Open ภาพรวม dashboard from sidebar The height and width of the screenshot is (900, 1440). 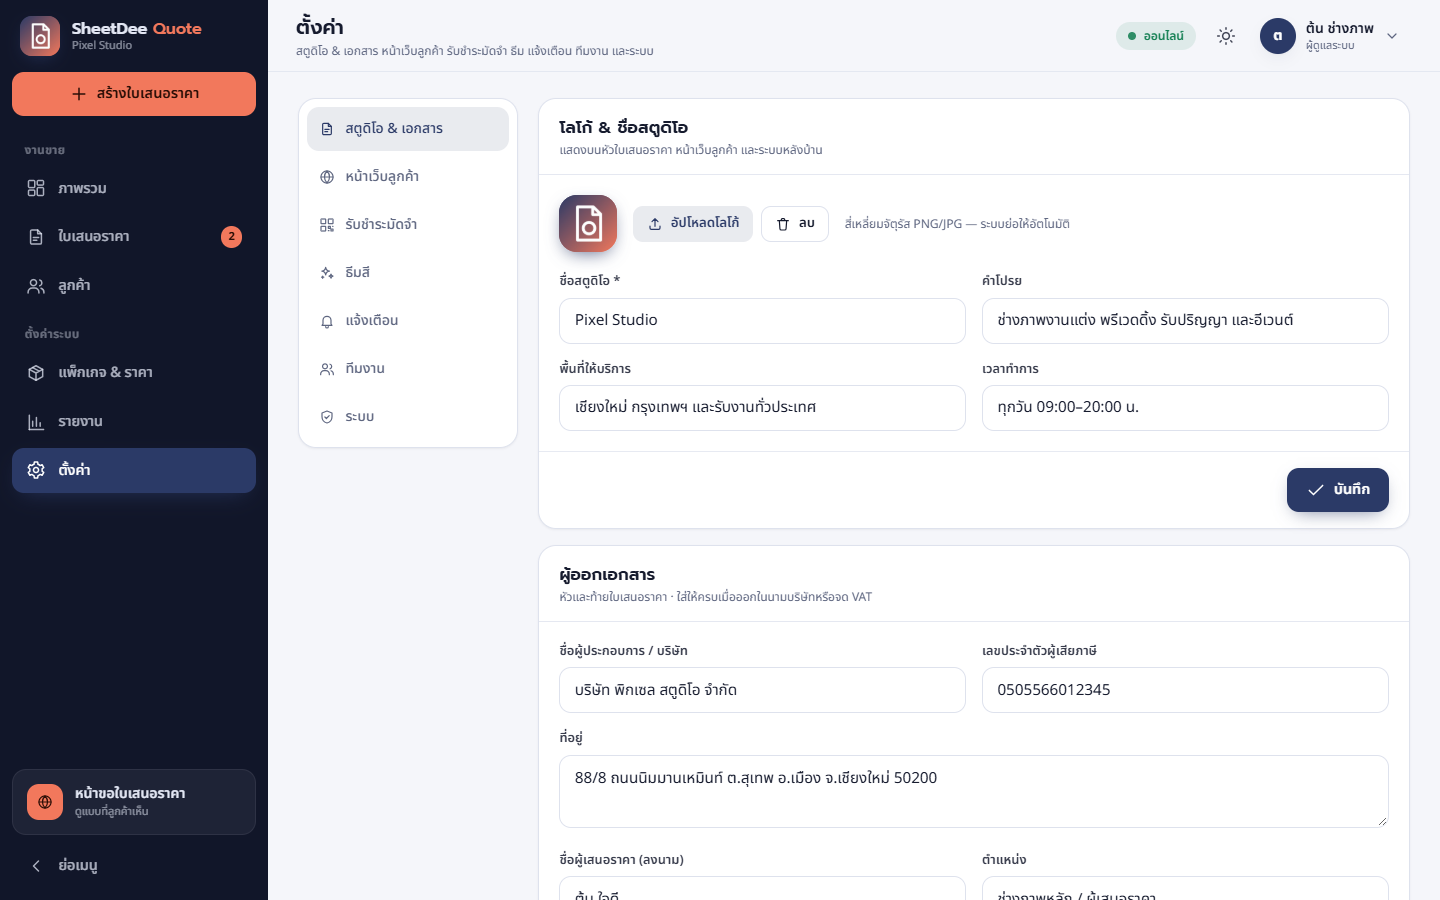[x=134, y=188]
